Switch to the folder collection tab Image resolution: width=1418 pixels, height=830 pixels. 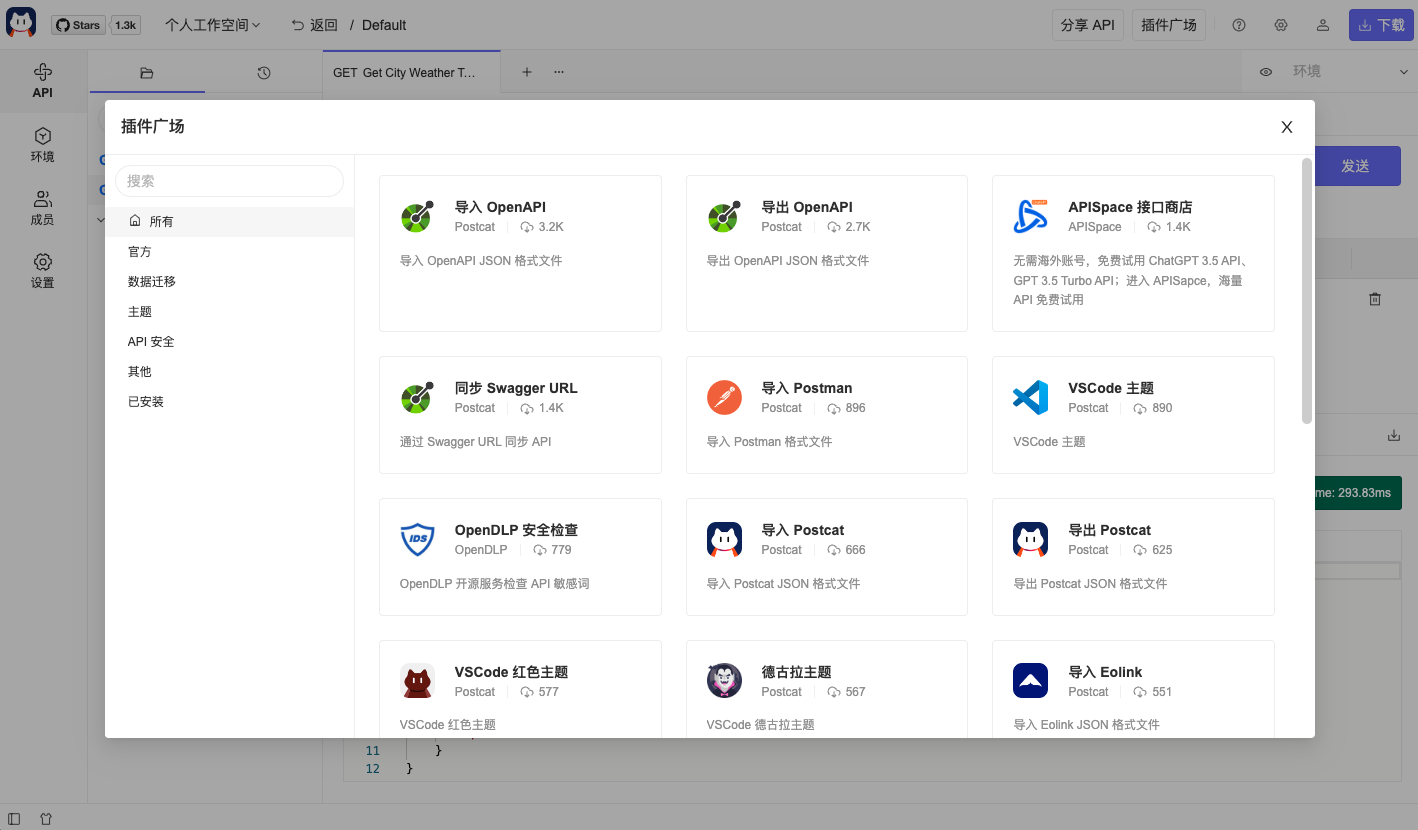(147, 72)
